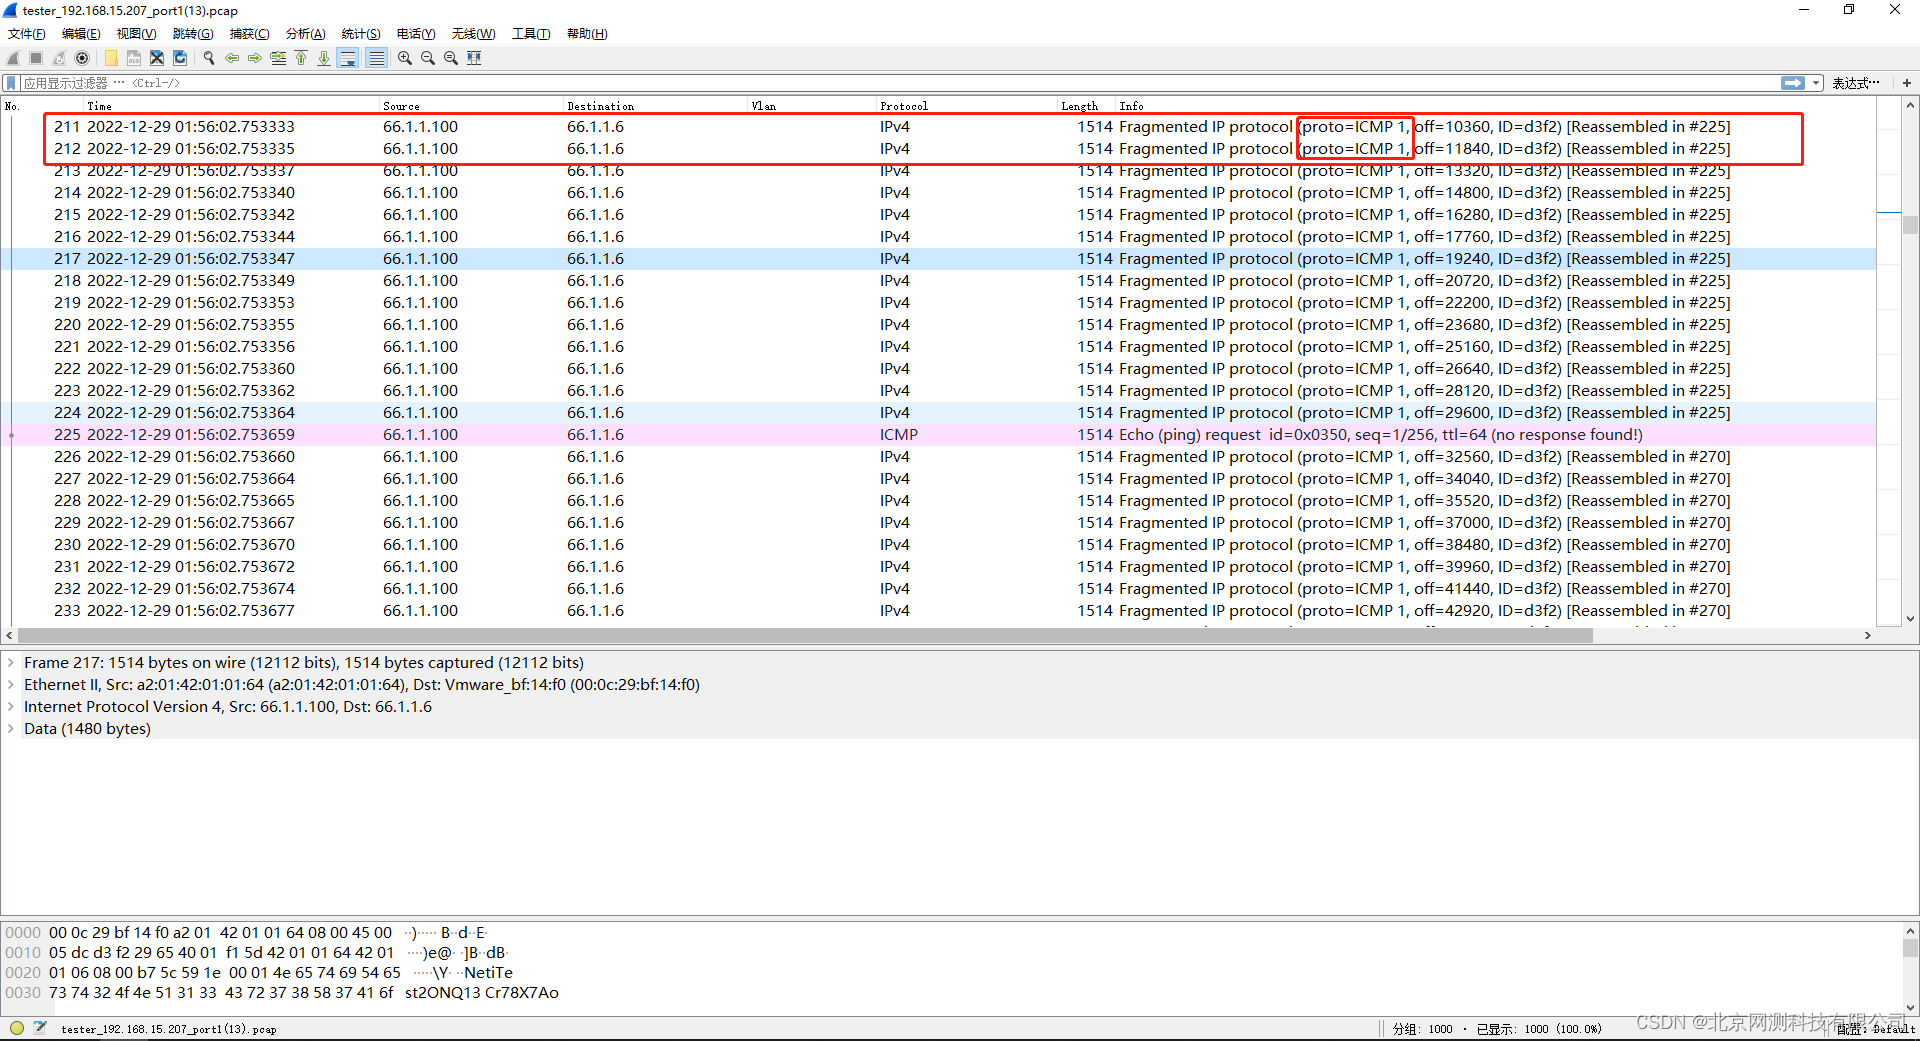Open the 视图(V) menu
Screen dimensions: 1920x1041
(136, 34)
